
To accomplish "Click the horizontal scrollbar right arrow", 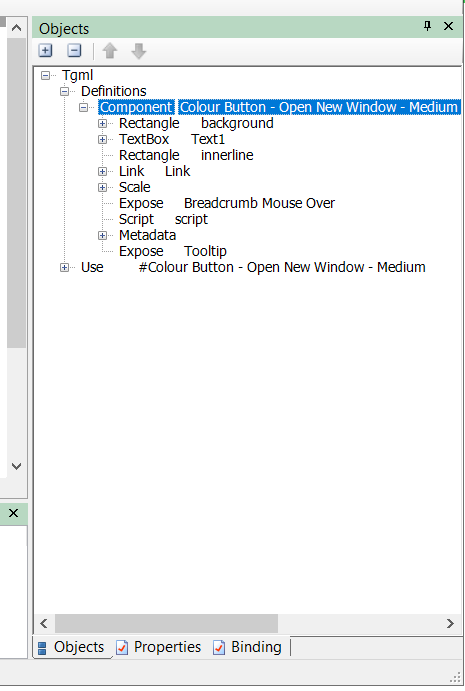I will coord(450,623).
